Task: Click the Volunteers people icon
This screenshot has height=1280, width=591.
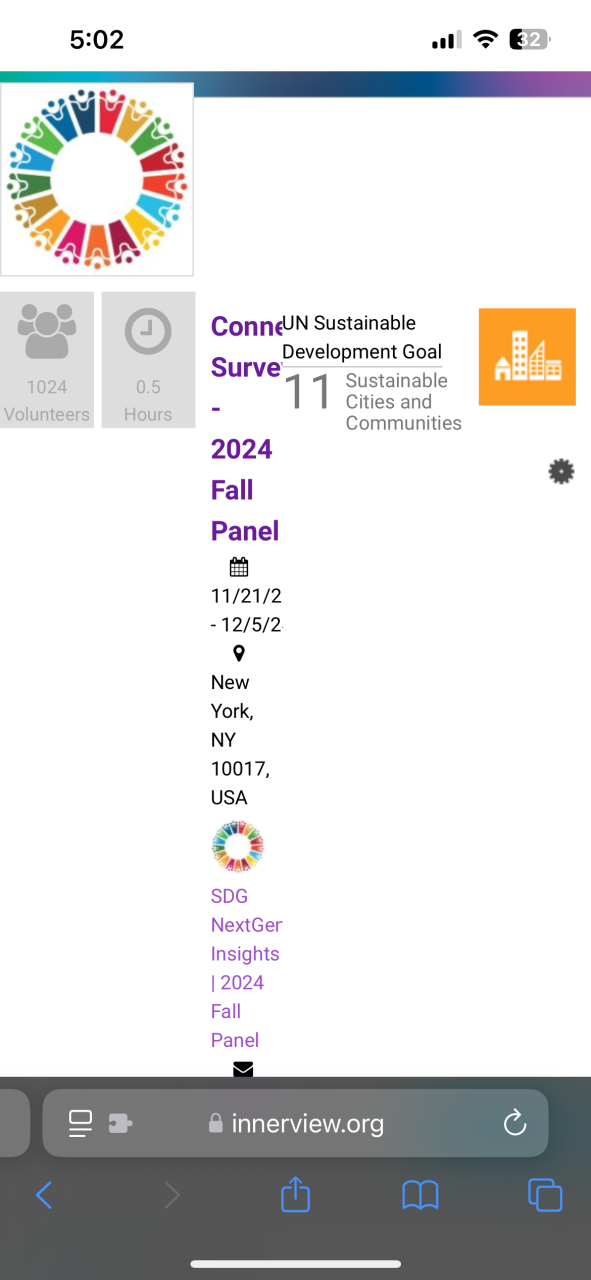Action: pos(47,334)
